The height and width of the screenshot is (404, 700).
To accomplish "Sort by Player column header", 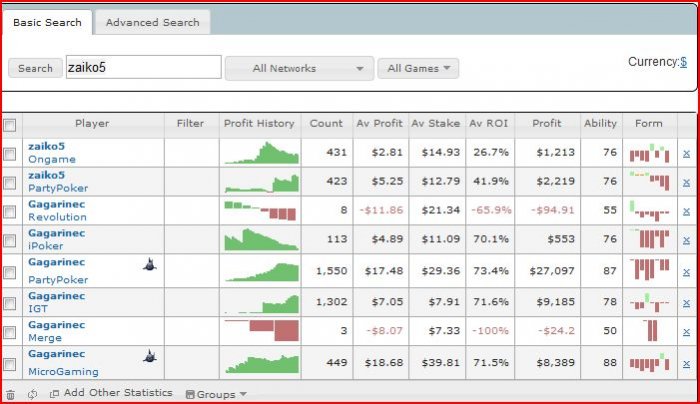I will [x=92, y=124].
